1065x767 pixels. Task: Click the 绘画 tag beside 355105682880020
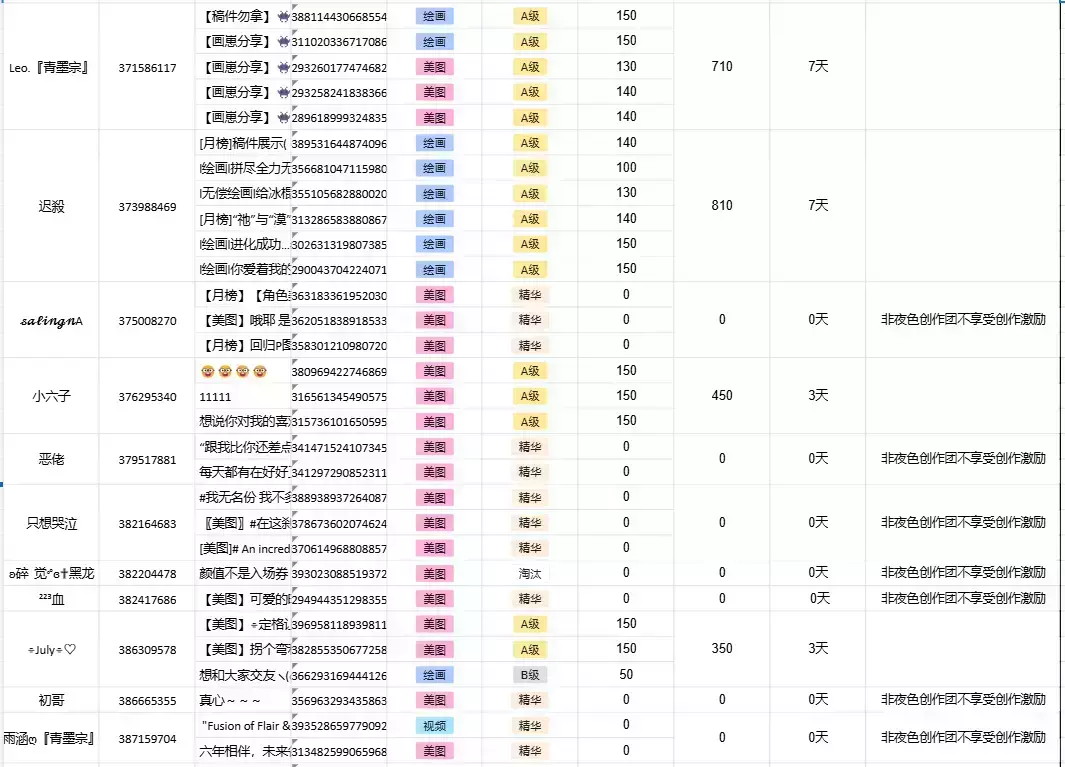(x=435, y=194)
